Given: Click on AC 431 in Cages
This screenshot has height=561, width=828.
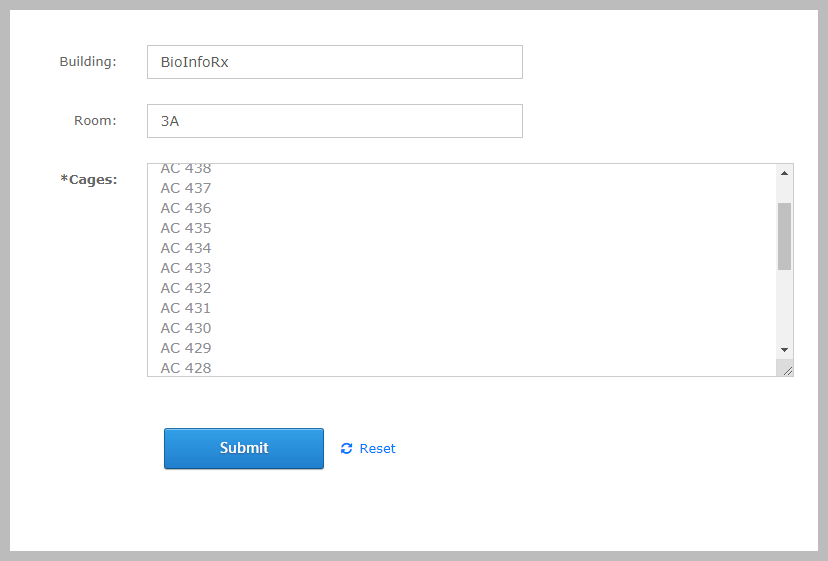Looking at the screenshot, I should (186, 308).
